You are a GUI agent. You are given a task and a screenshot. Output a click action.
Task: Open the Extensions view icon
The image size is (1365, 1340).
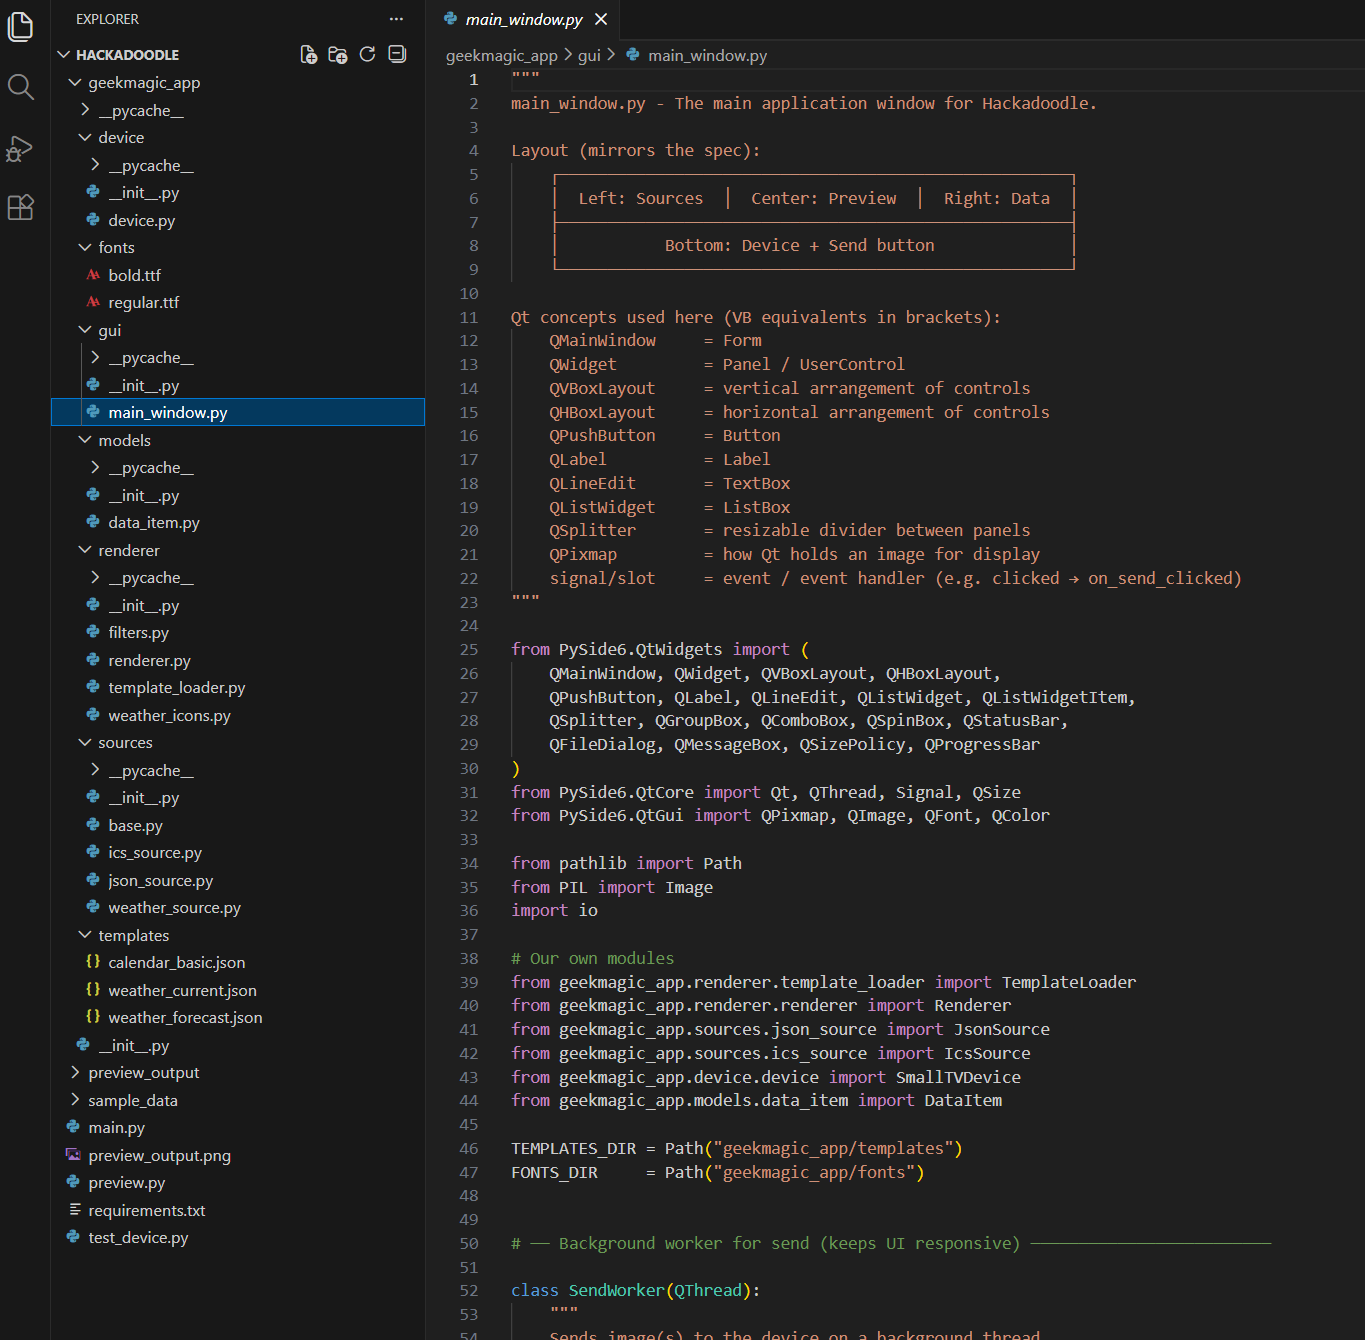20,208
